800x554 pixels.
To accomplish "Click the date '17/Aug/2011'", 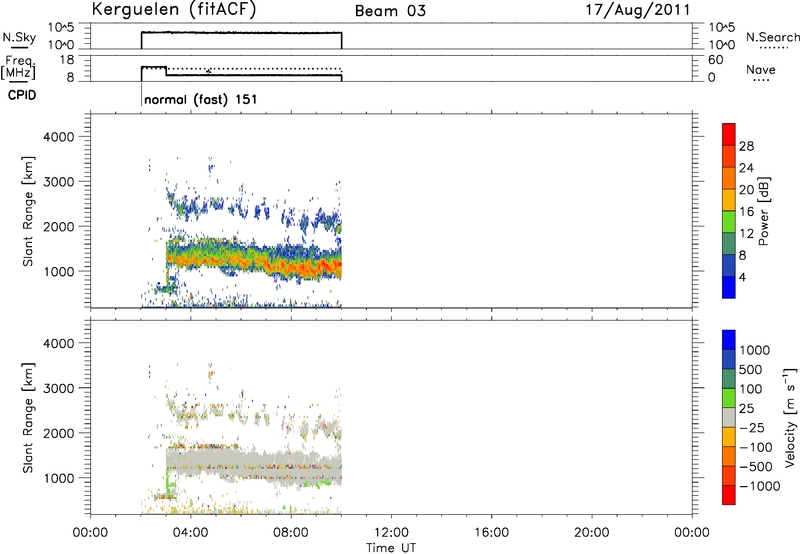I will pos(638,10).
